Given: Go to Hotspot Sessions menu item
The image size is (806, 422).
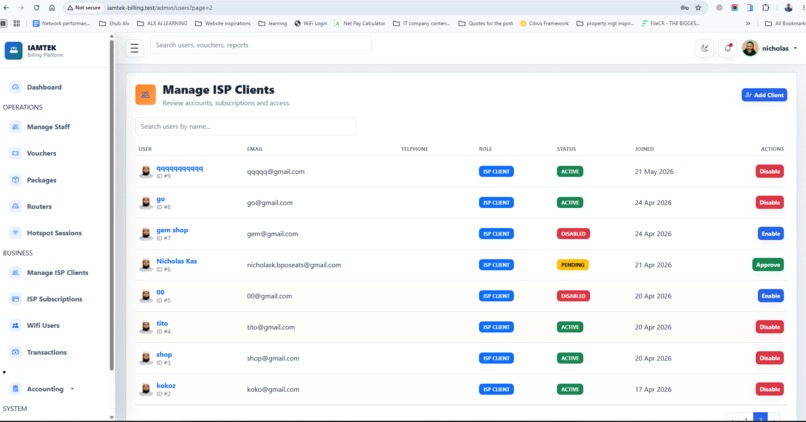Looking at the screenshot, I should (x=54, y=233).
